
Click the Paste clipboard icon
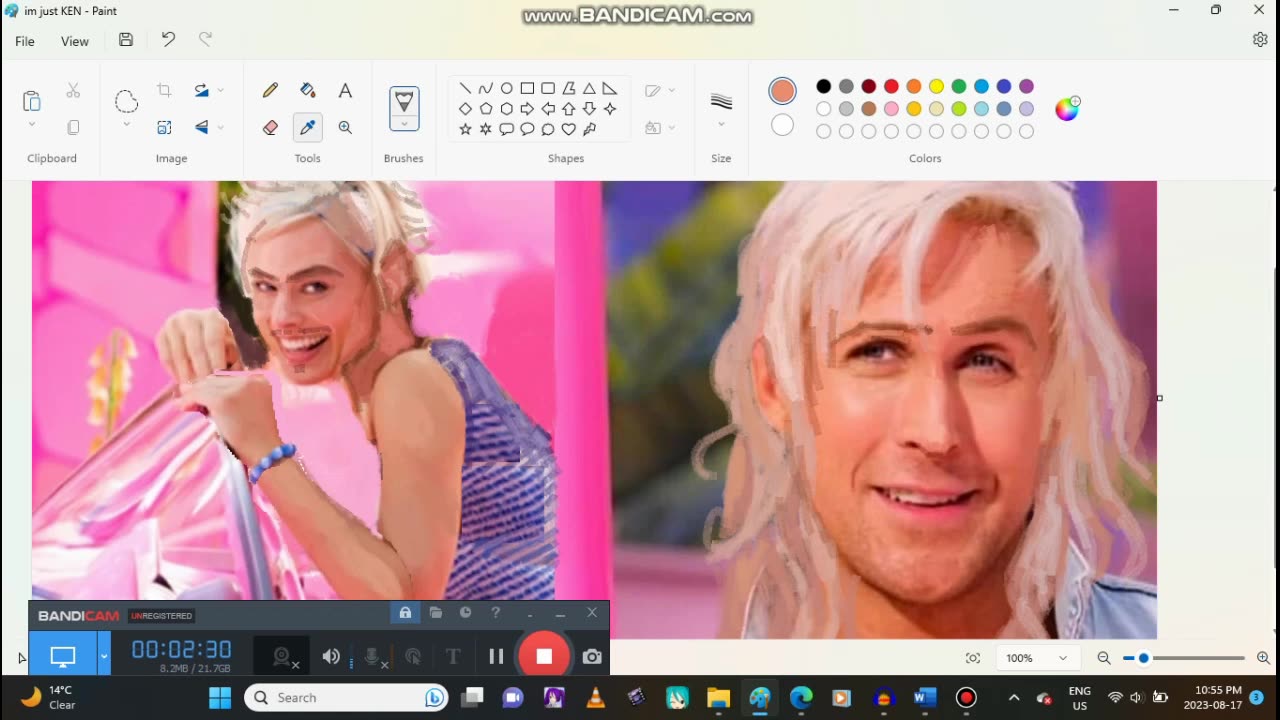pos(32,100)
